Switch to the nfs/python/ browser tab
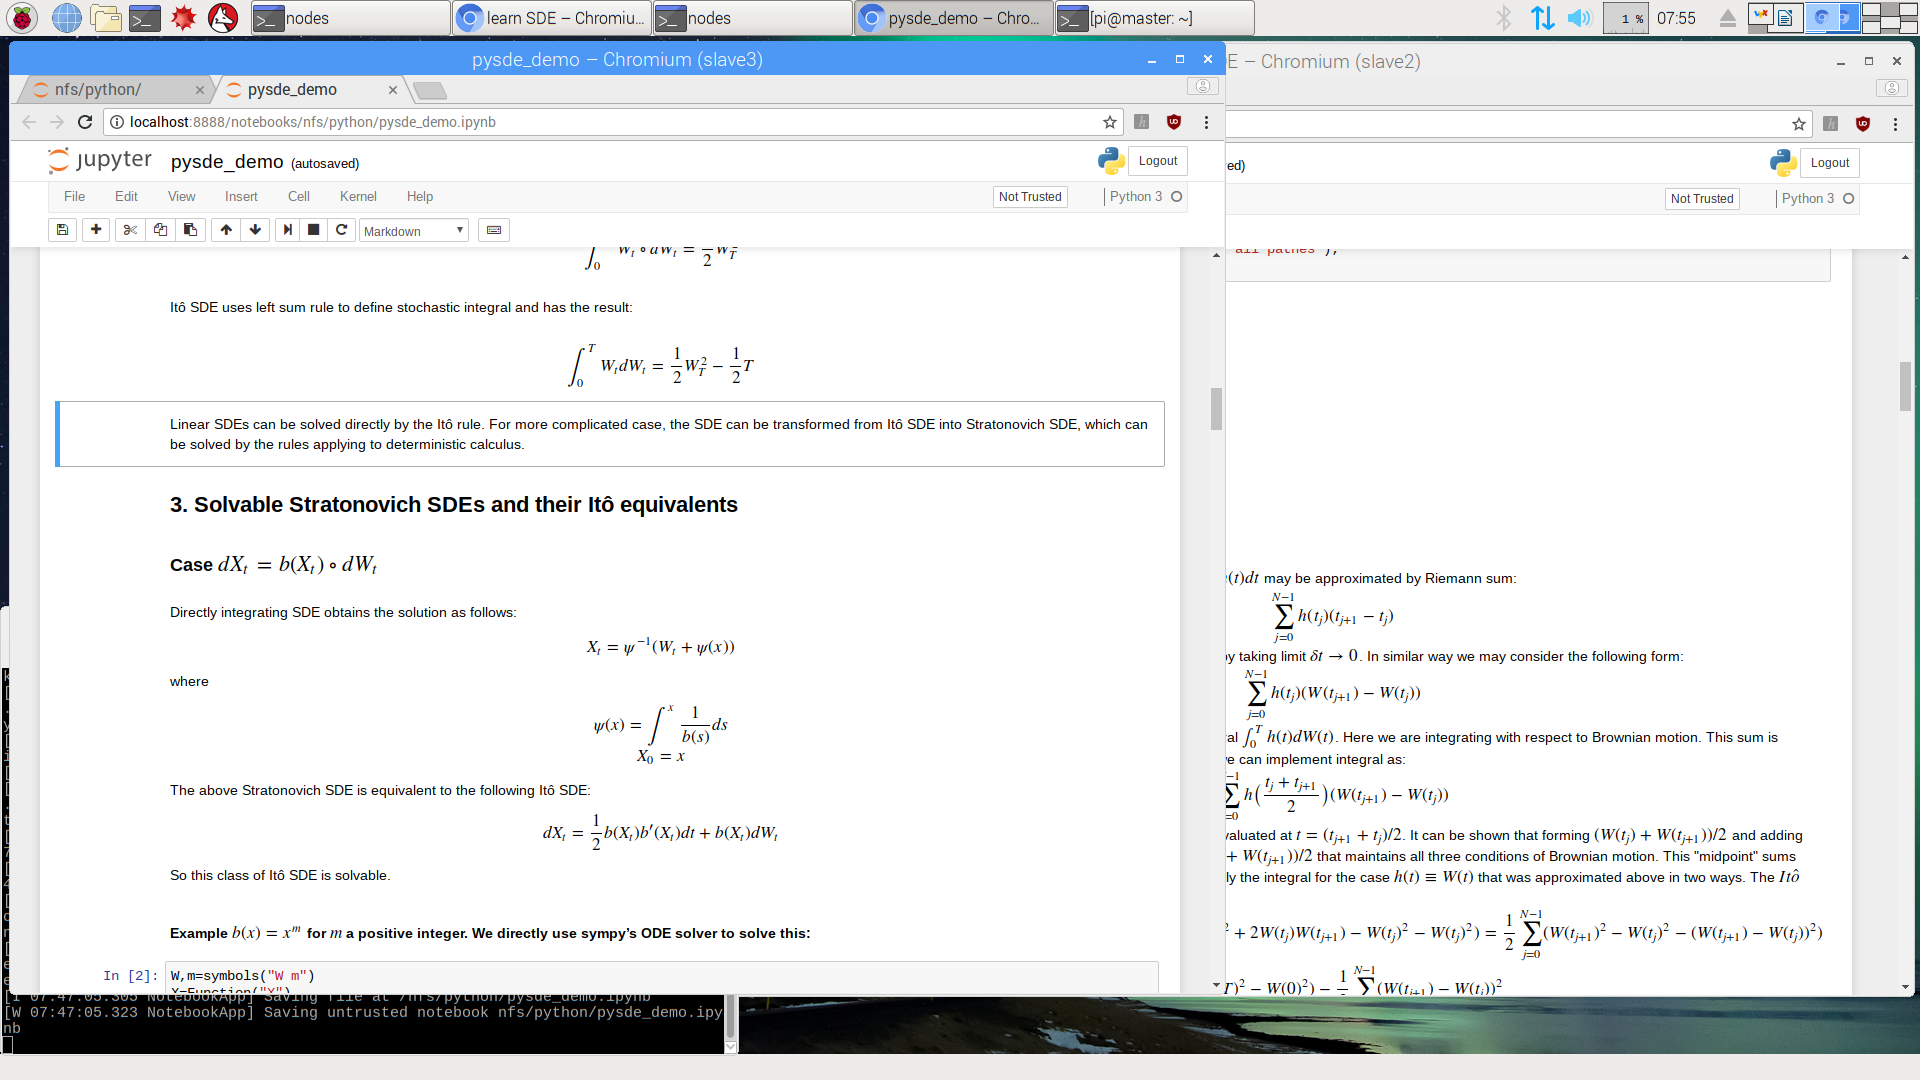 point(110,90)
